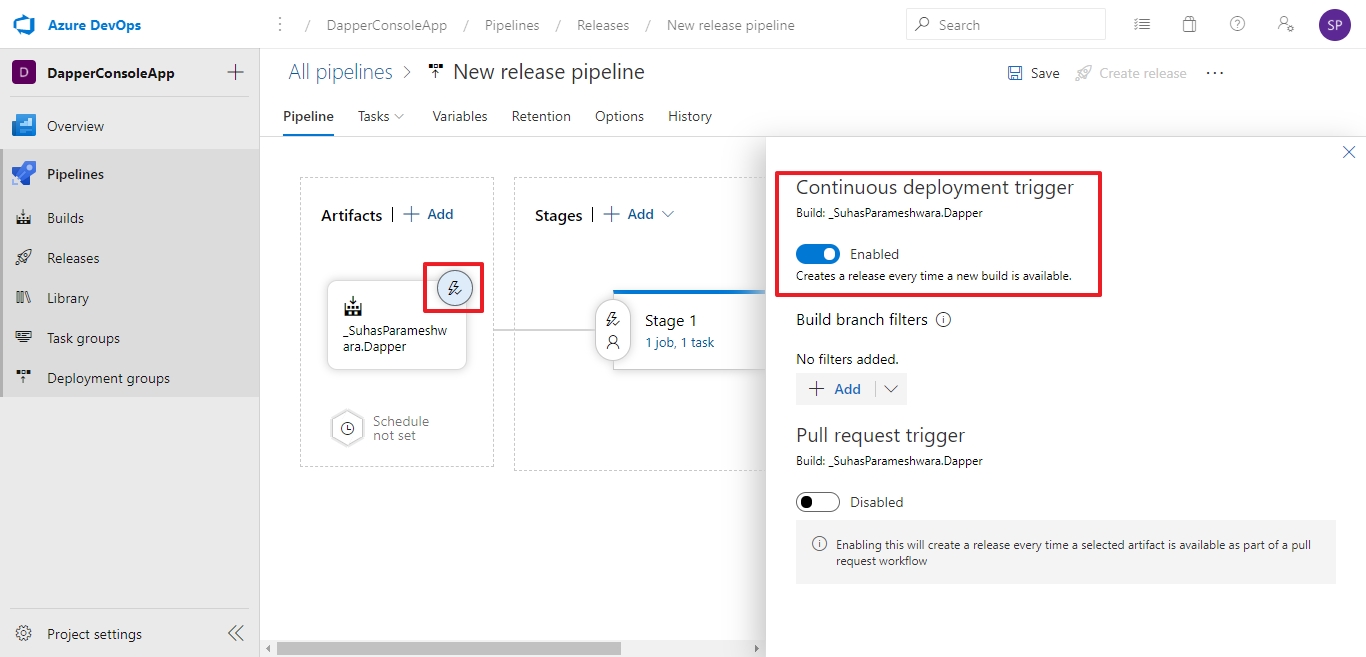
Task: Open the SP profile avatar
Action: [x=1335, y=25]
